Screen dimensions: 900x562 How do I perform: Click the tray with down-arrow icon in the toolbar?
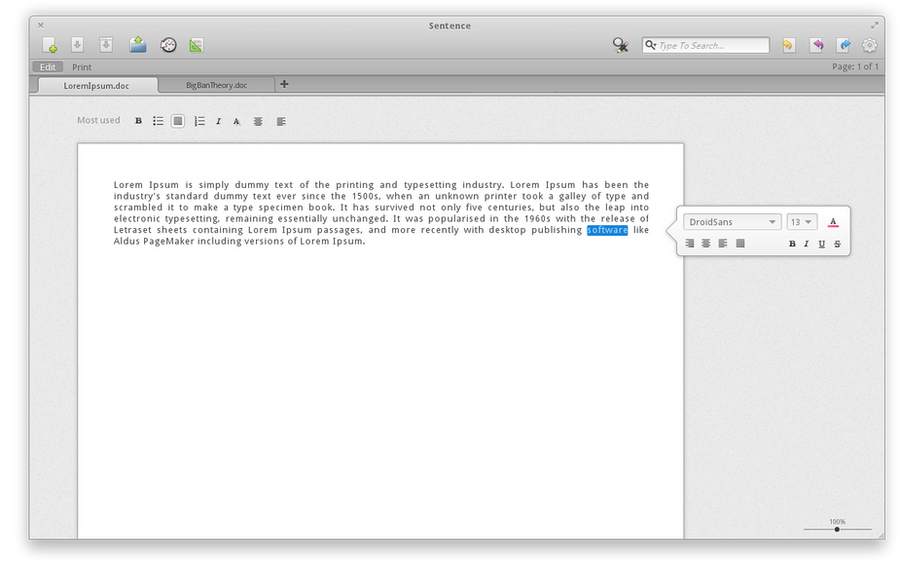(106, 45)
